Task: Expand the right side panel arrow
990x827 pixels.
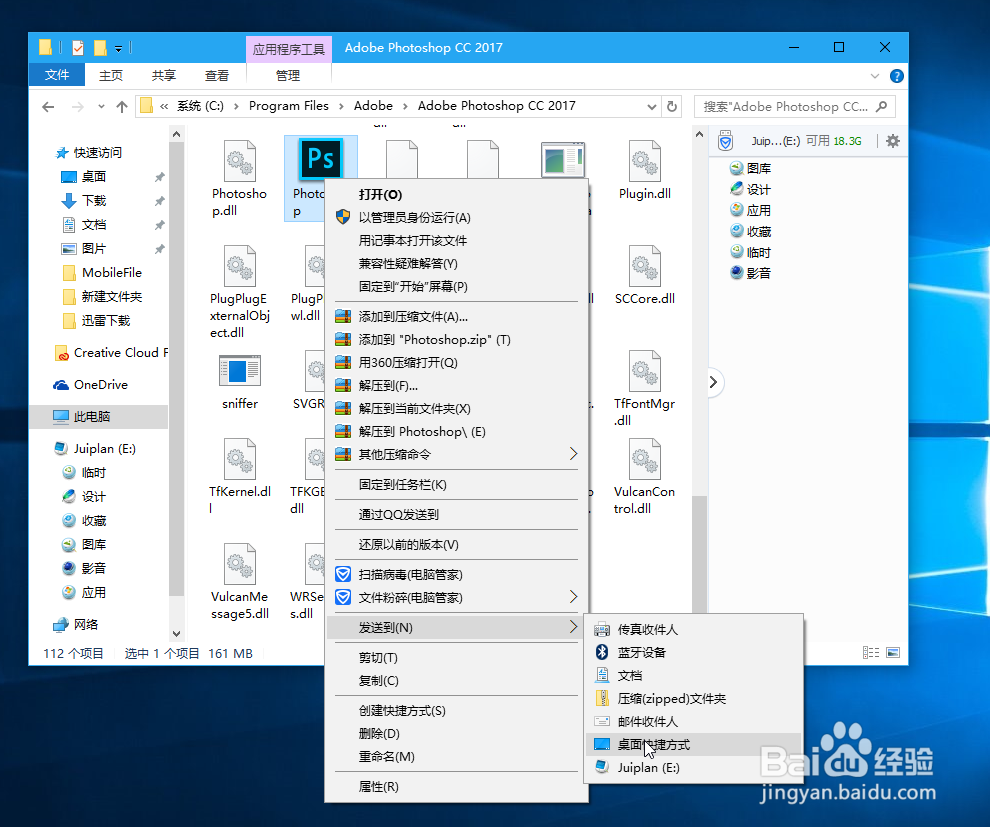Action: (x=713, y=382)
